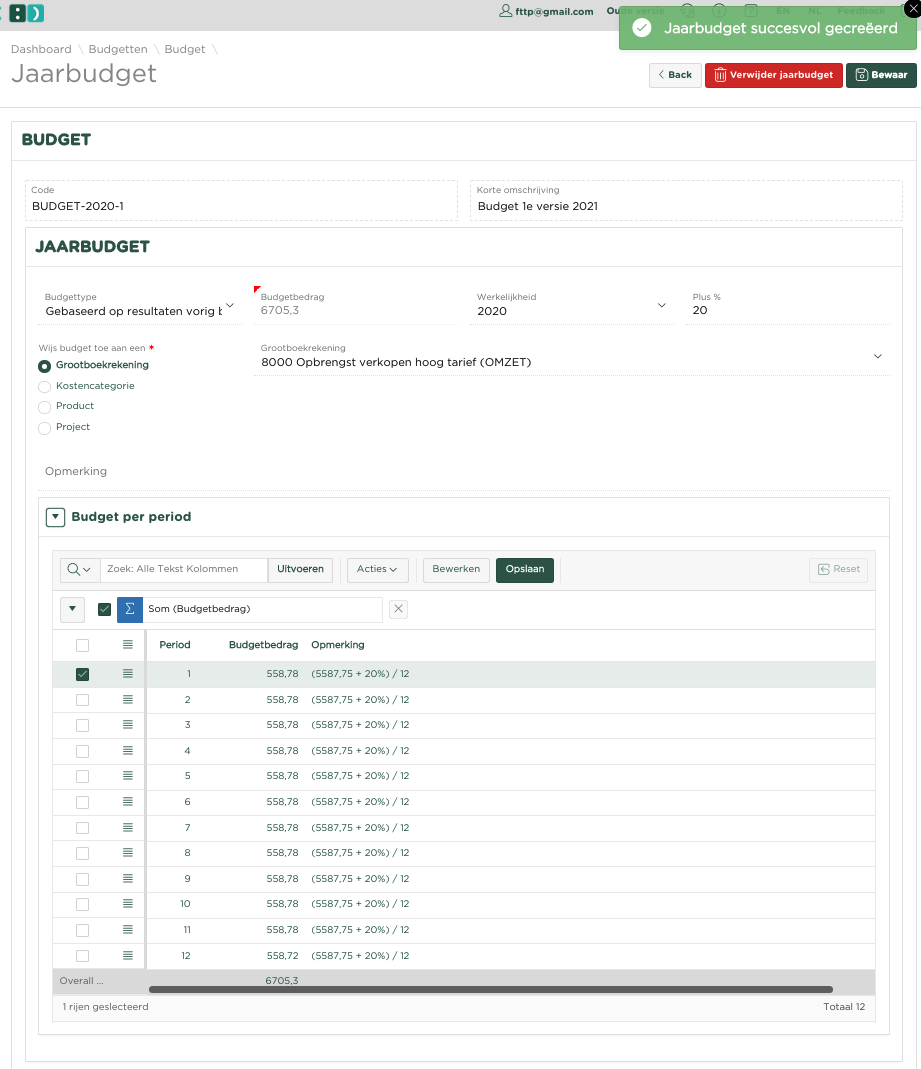This screenshot has width=921, height=1069.
Task: Select the Project radio option
Action: pyautogui.click(x=44, y=428)
